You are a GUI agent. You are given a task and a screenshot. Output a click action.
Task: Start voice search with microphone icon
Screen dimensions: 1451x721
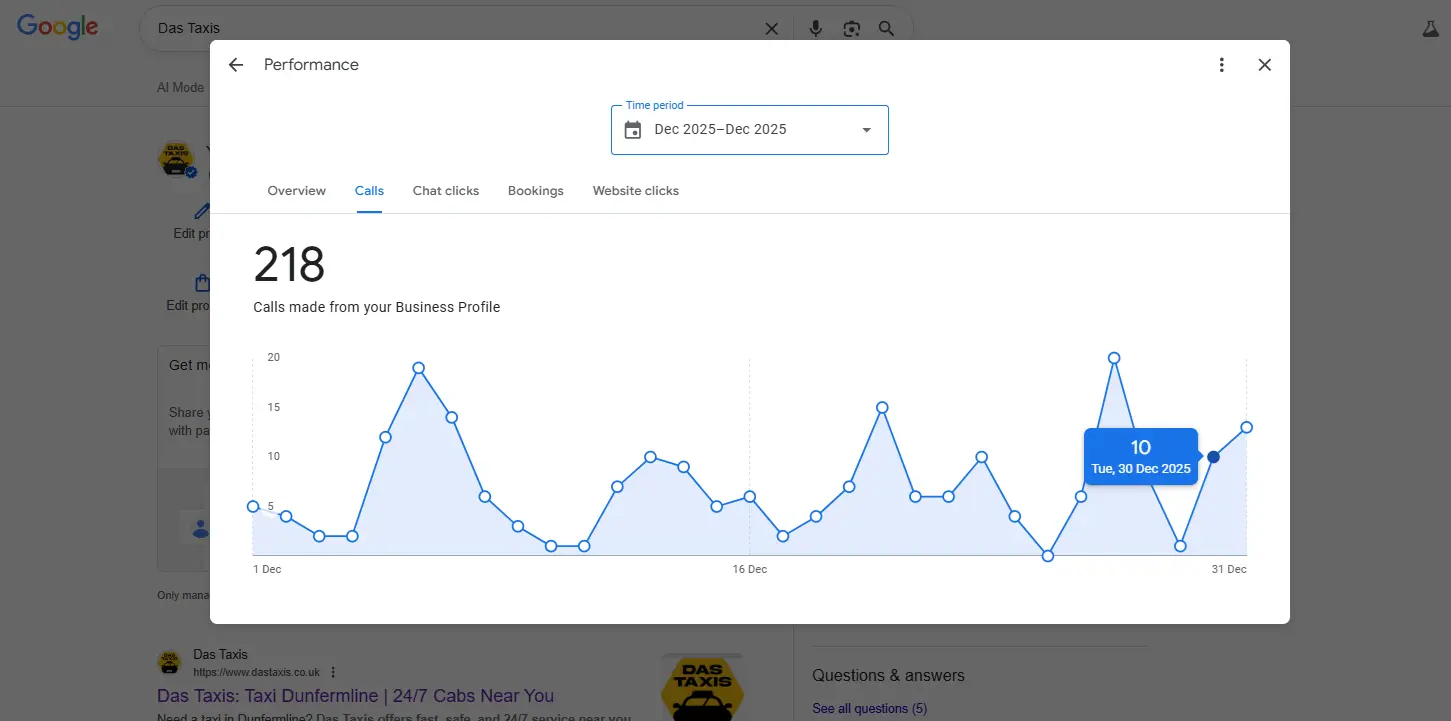815,29
